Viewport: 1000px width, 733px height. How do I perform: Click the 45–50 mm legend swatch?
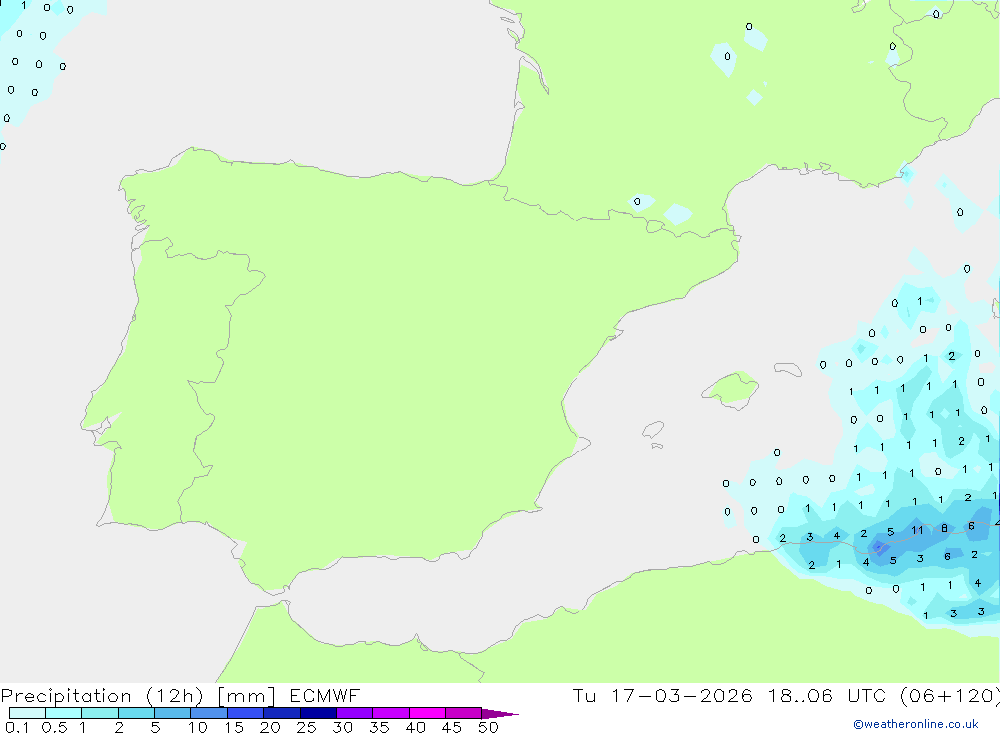463,713
